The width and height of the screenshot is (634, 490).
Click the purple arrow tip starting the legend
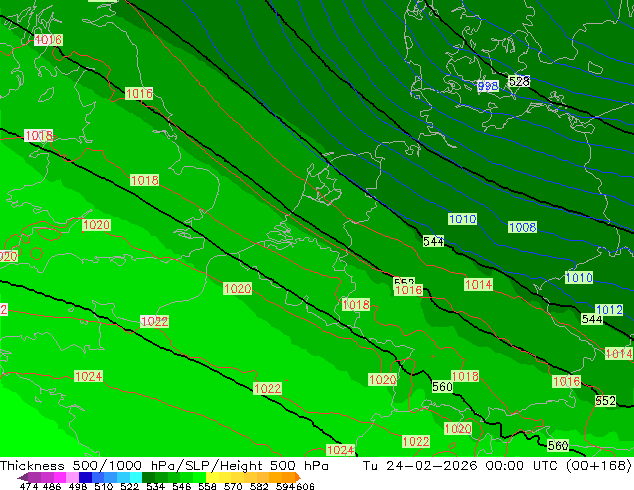[x=23, y=477]
